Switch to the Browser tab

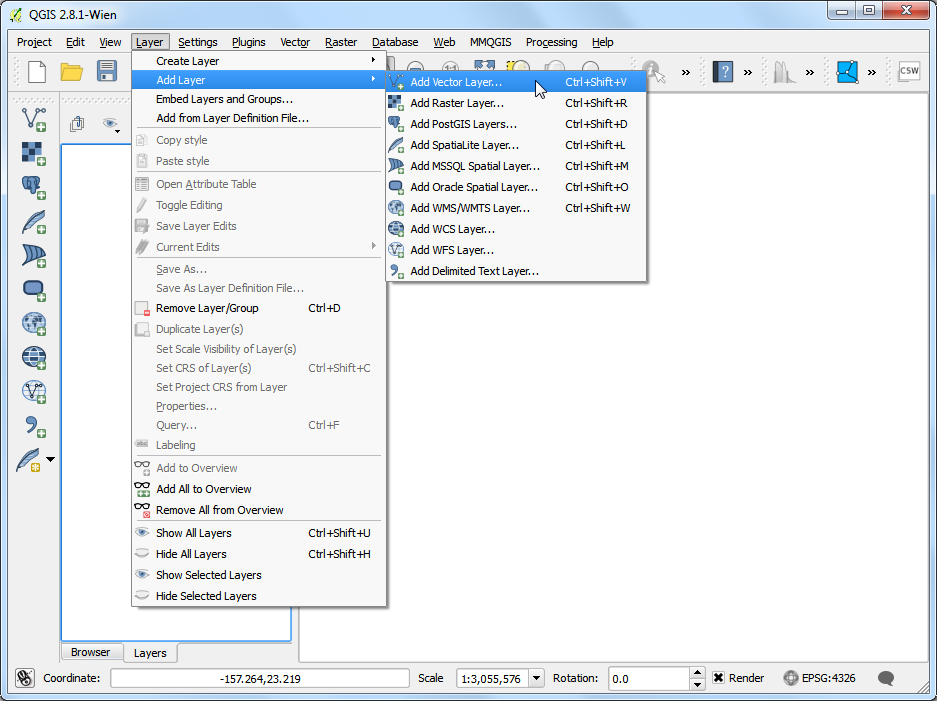pyautogui.click(x=91, y=652)
